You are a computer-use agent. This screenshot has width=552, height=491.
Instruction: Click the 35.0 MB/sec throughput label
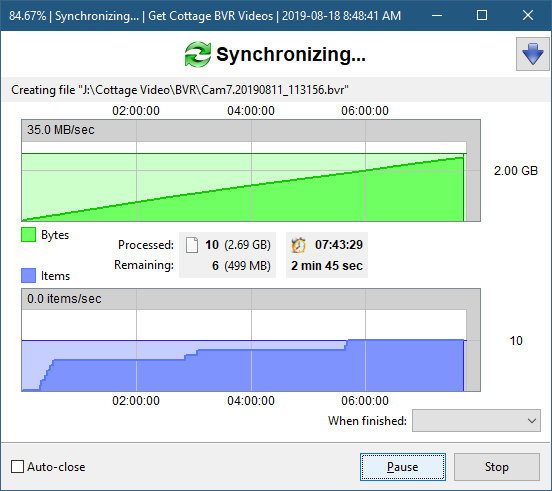[x=61, y=130]
